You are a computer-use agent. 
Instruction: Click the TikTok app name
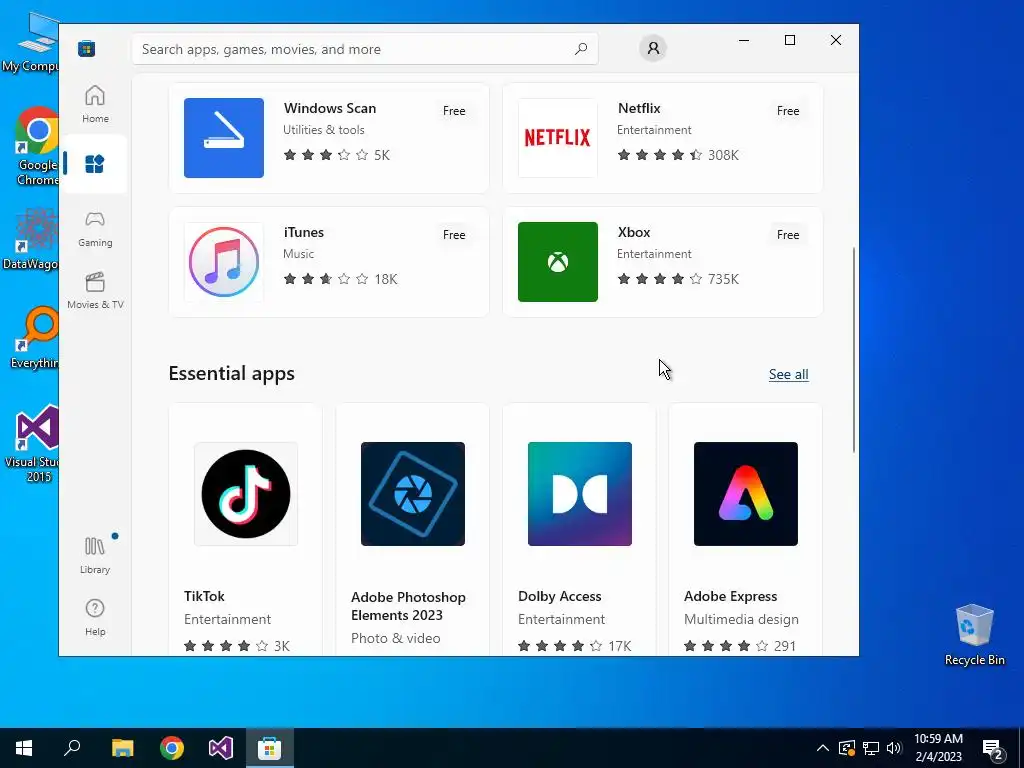[x=204, y=596]
